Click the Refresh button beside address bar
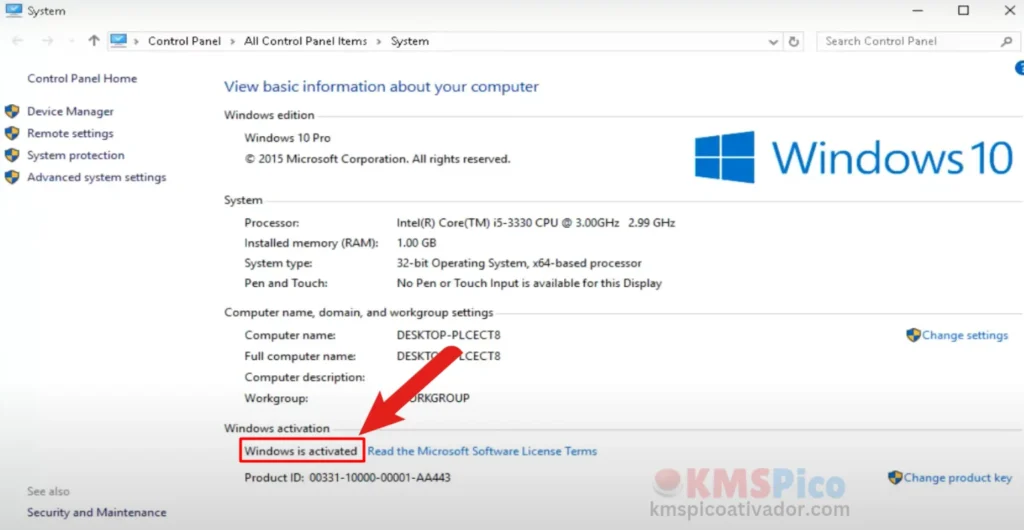1024x530 pixels. point(793,41)
